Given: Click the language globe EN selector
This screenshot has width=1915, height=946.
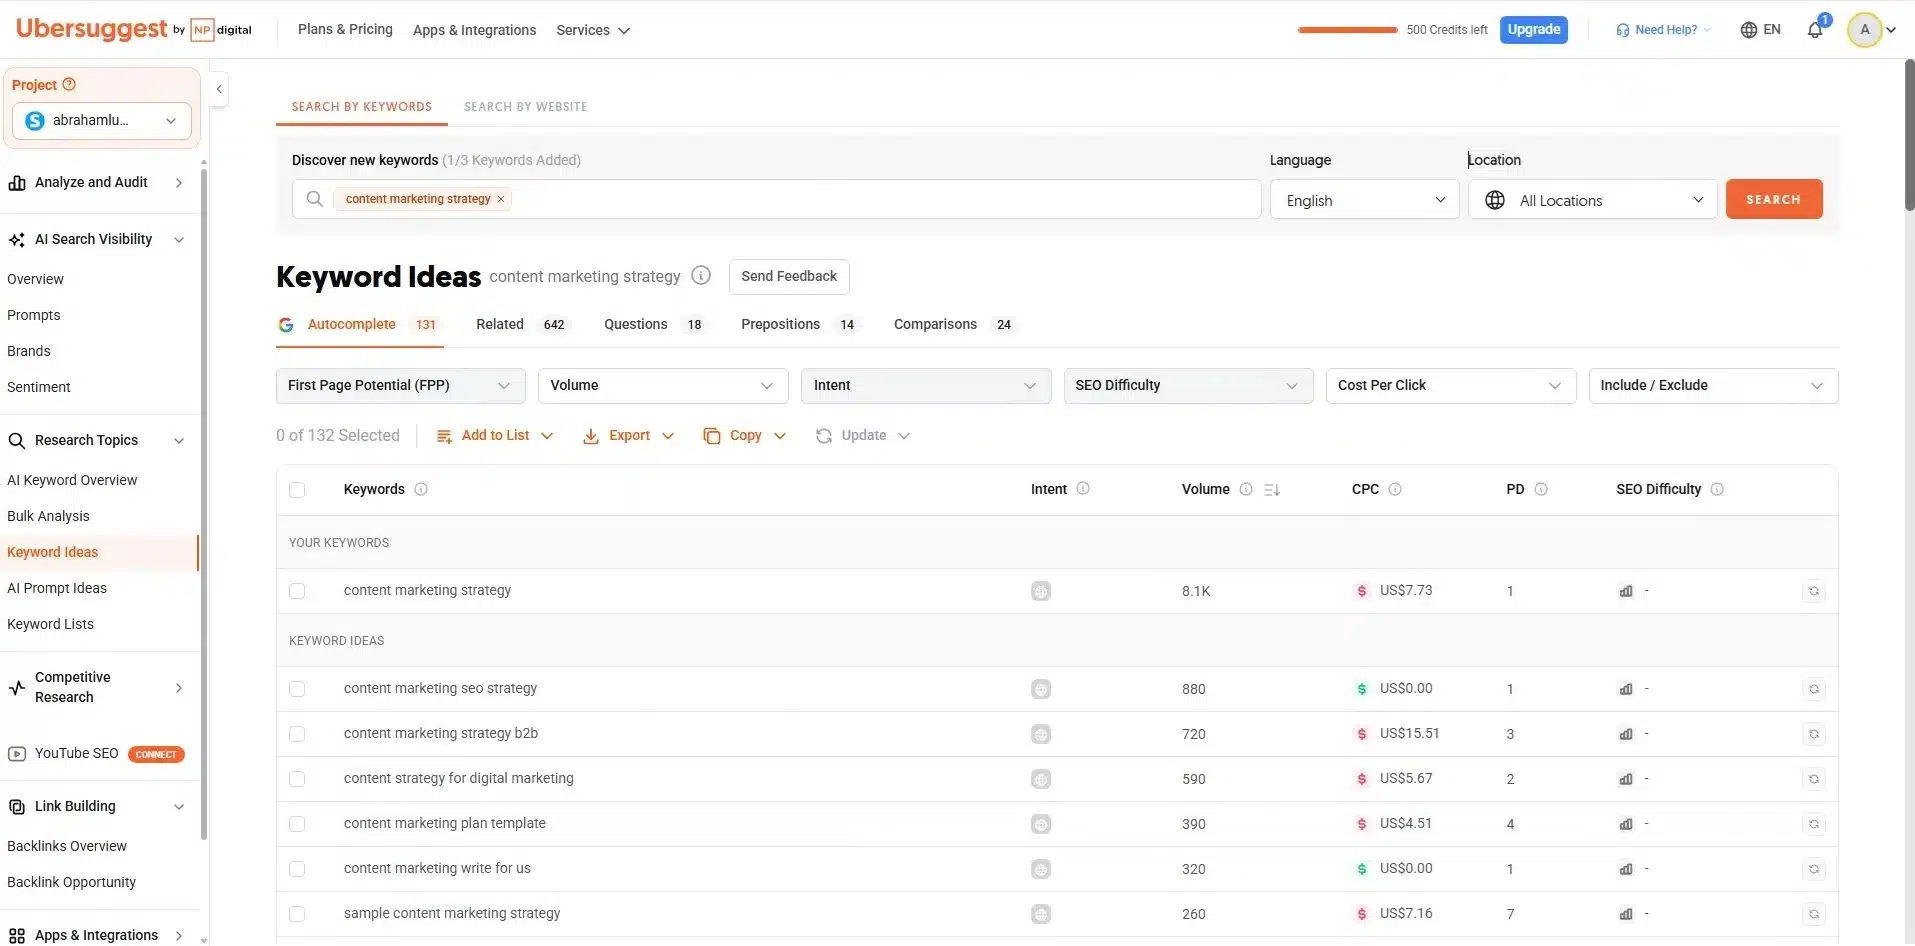Looking at the screenshot, I should pyautogui.click(x=1760, y=30).
